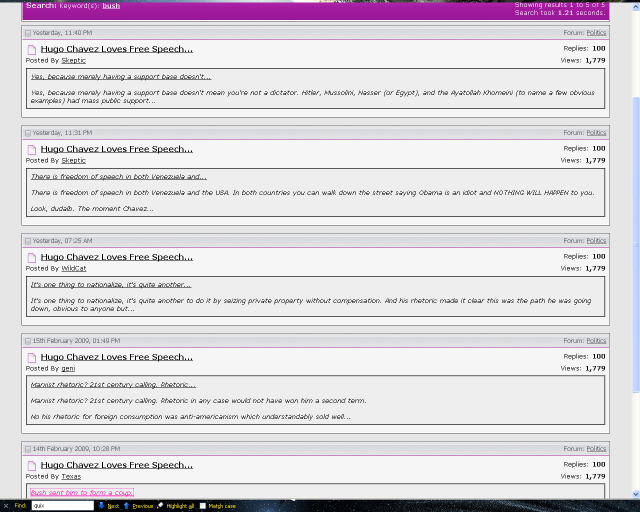The image size is (640, 512).
Task: Open Hugo Chavez thread title posted by WildCat
Action: (x=116, y=257)
